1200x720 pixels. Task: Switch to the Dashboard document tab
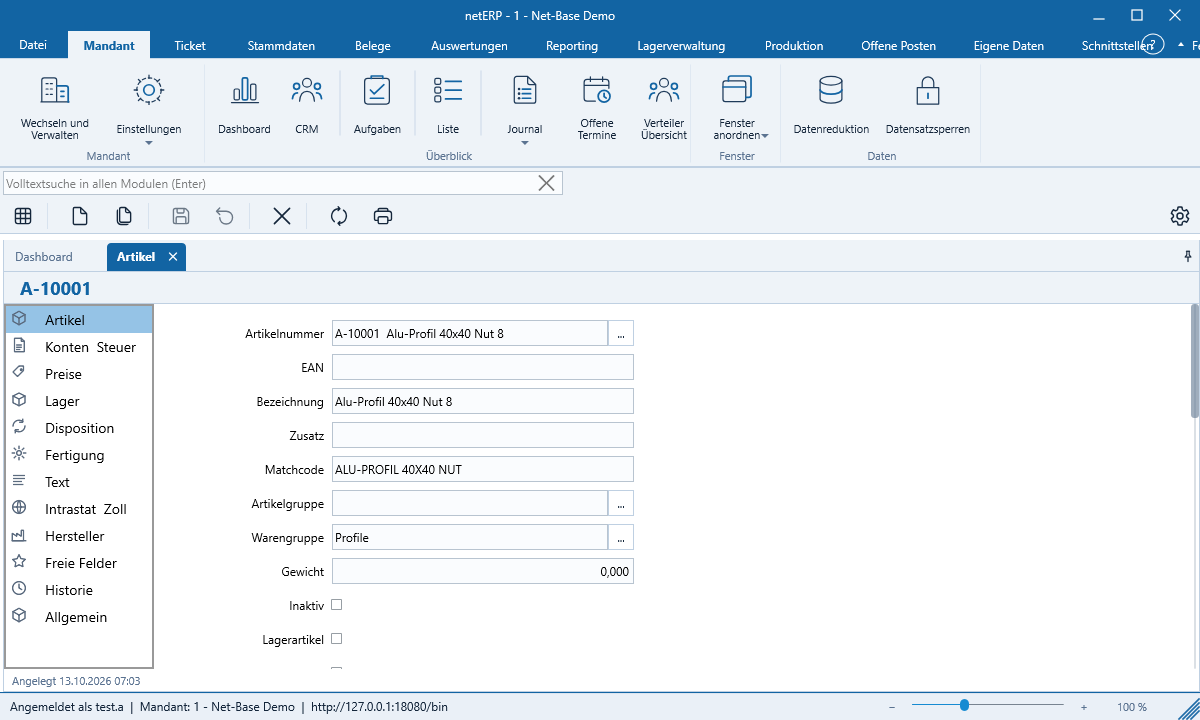point(44,257)
